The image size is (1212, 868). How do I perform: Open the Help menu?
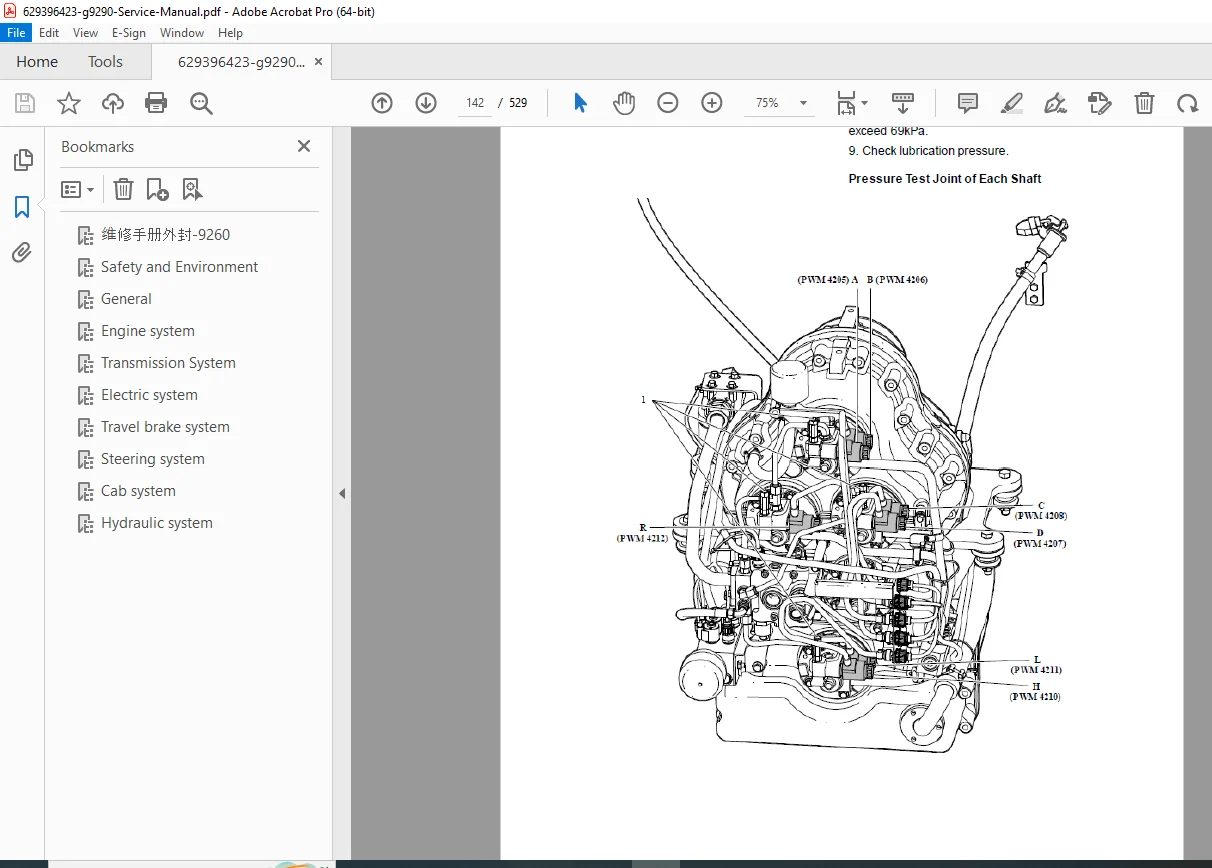pos(231,33)
